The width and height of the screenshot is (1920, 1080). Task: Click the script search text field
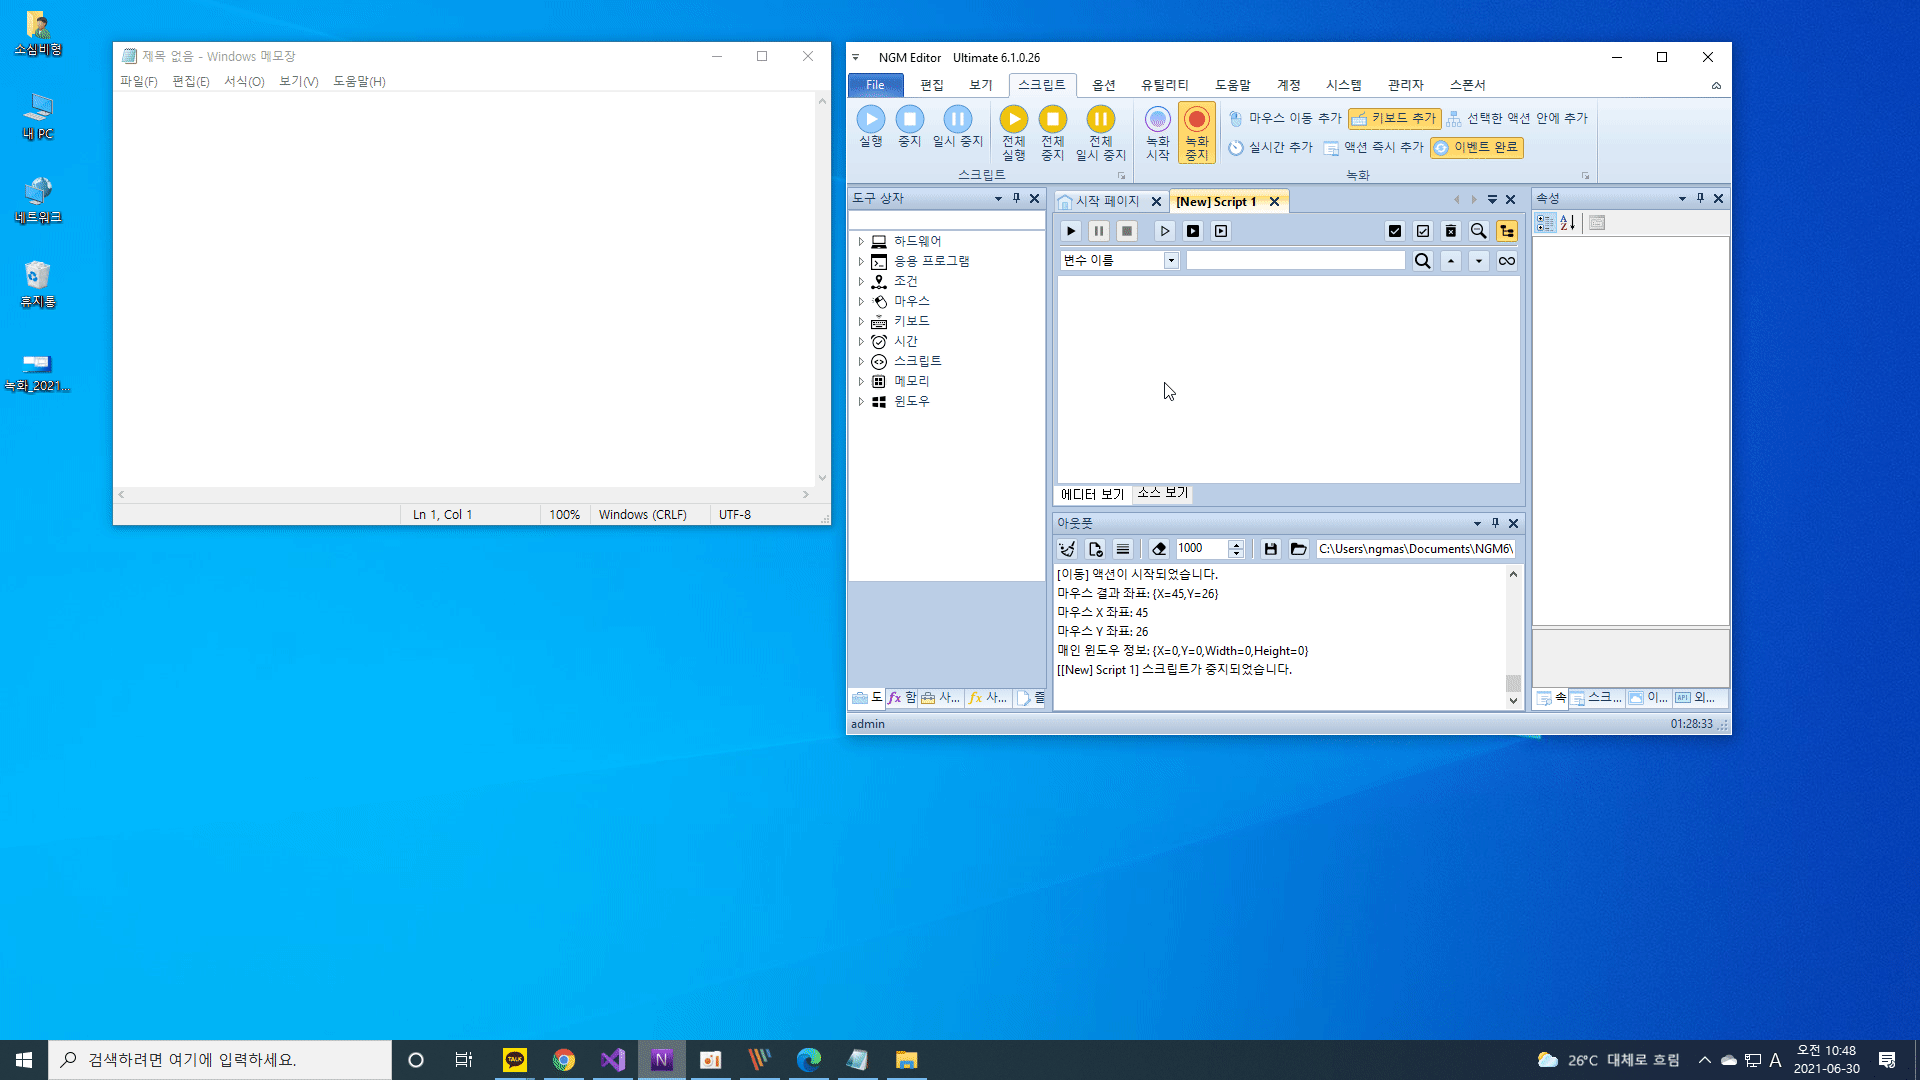coord(1295,261)
